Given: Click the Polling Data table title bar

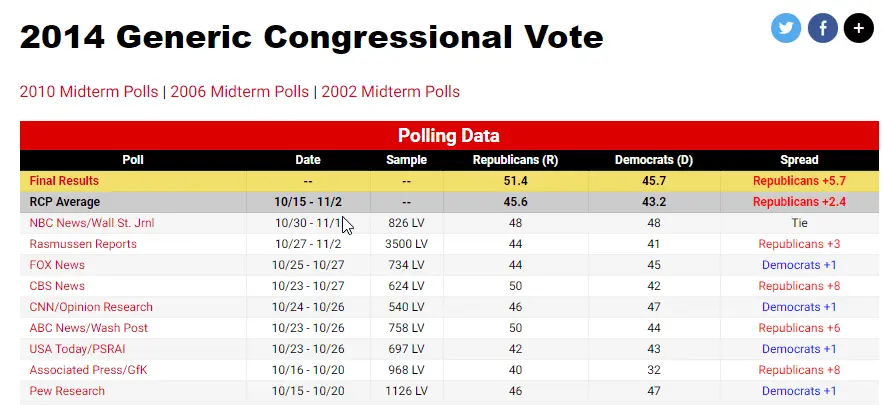Looking at the screenshot, I should (x=449, y=136).
